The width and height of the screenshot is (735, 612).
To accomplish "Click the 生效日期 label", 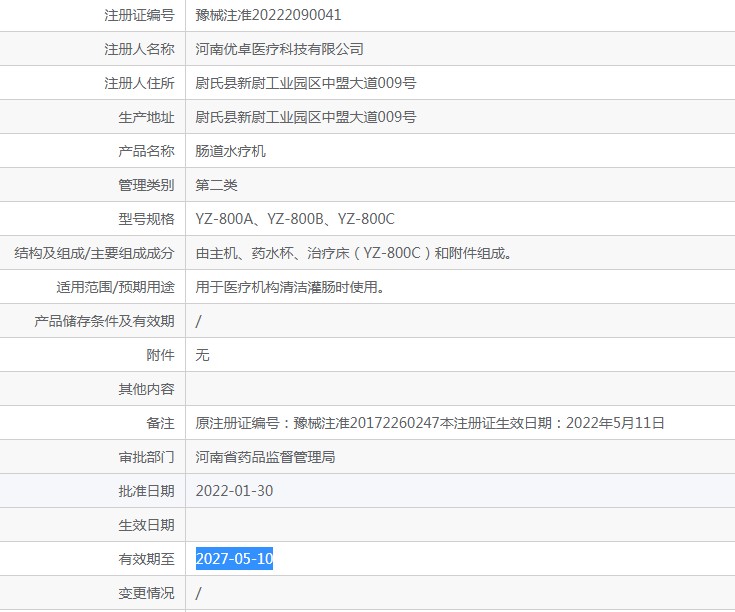I will pyautogui.click(x=146, y=525).
